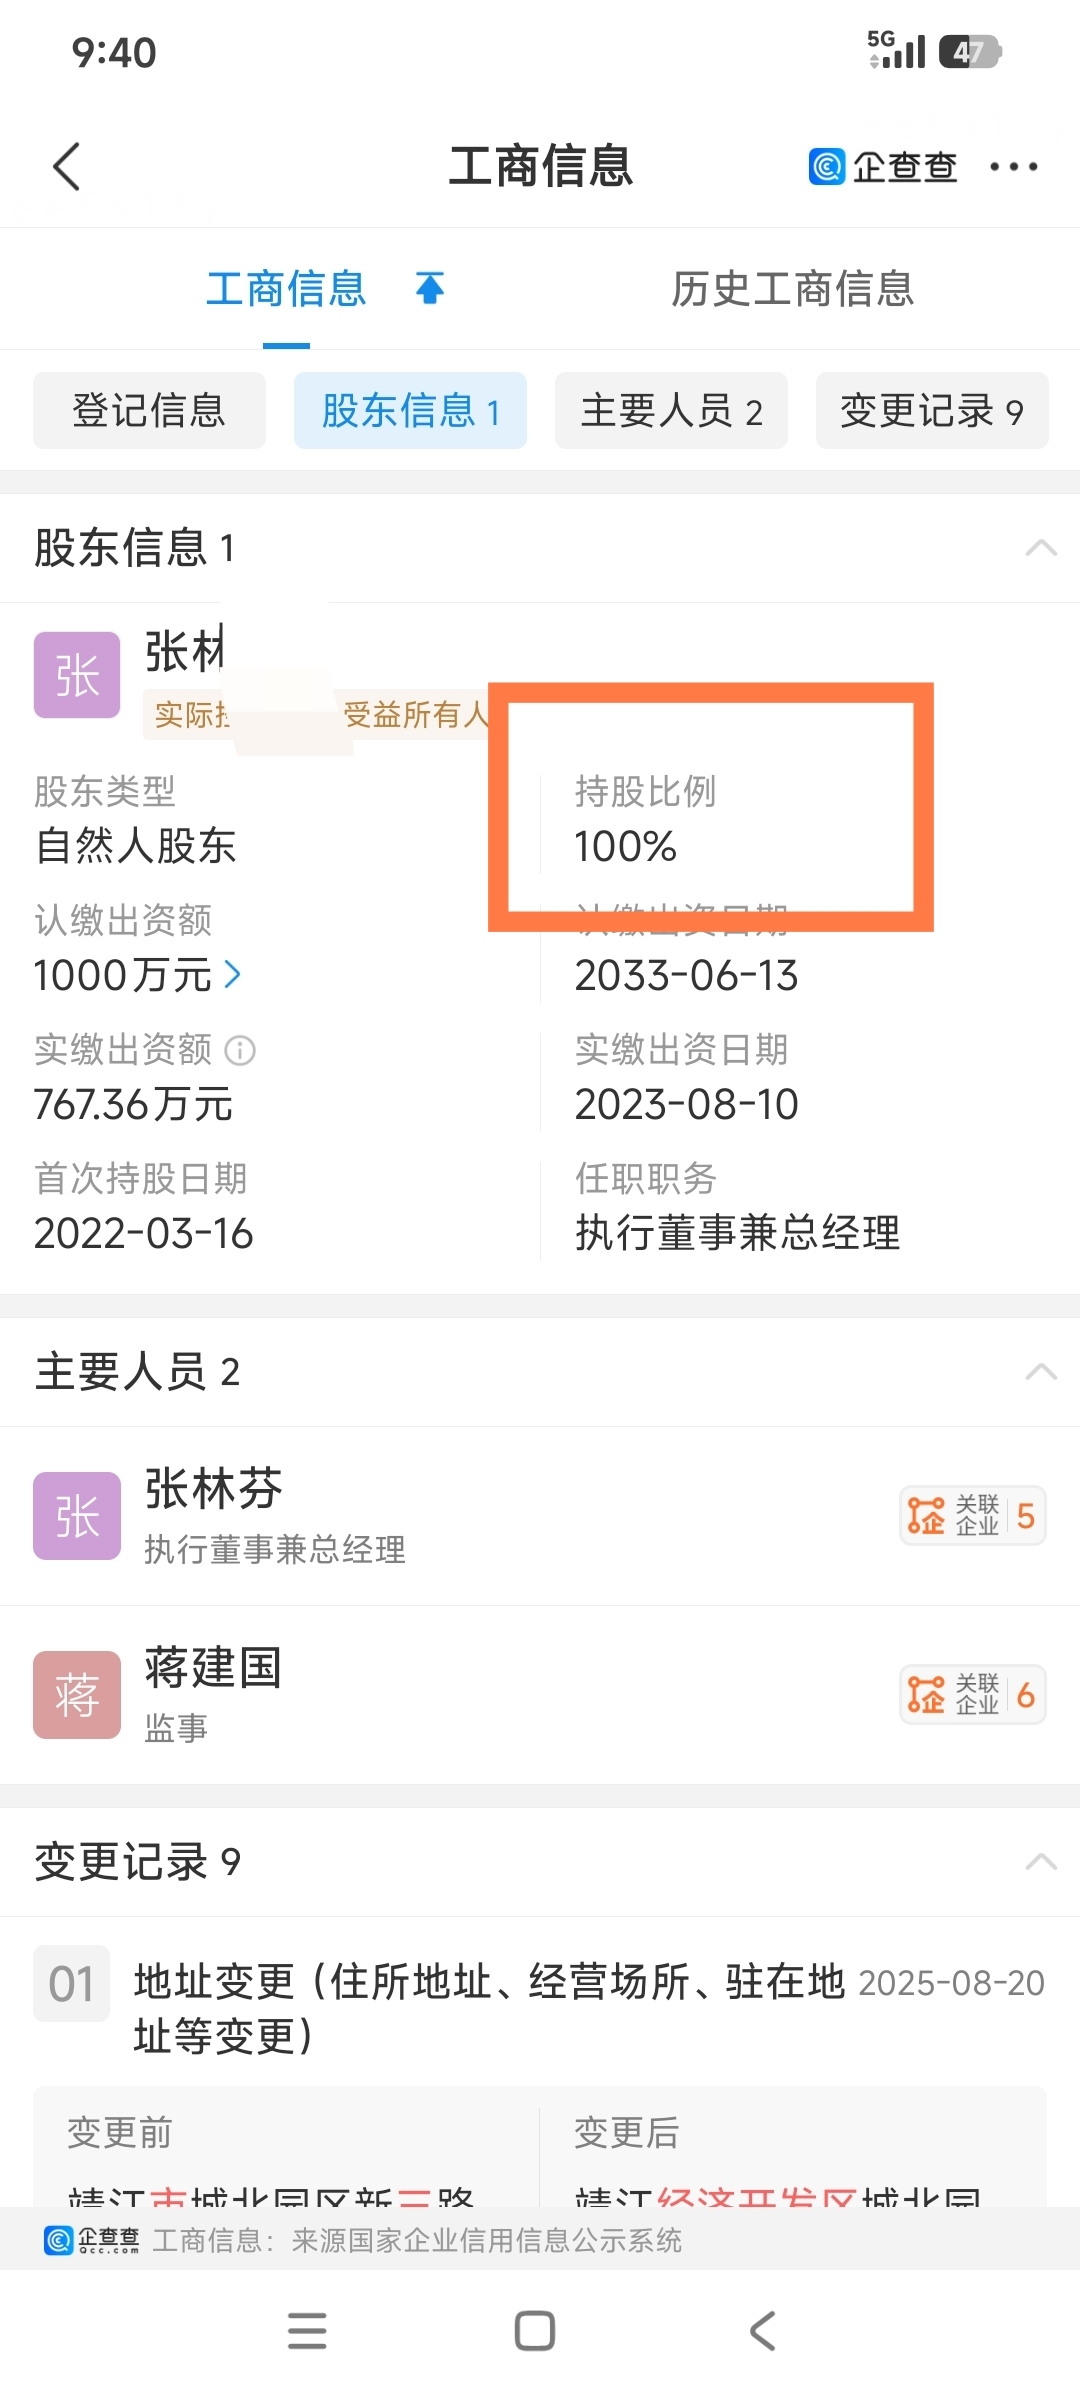Jump to 主要人员 2 section chip
Screen dimensions: 1080x2400
click(671, 411)
